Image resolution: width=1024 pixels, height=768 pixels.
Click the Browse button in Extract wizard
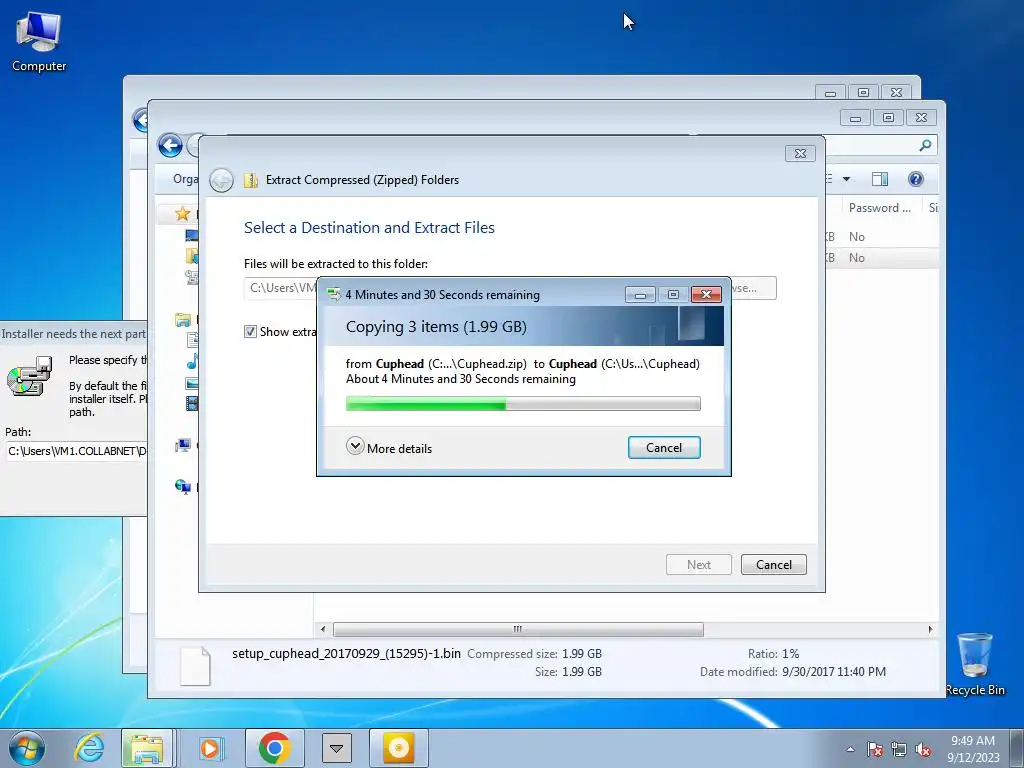pos(754,288)
